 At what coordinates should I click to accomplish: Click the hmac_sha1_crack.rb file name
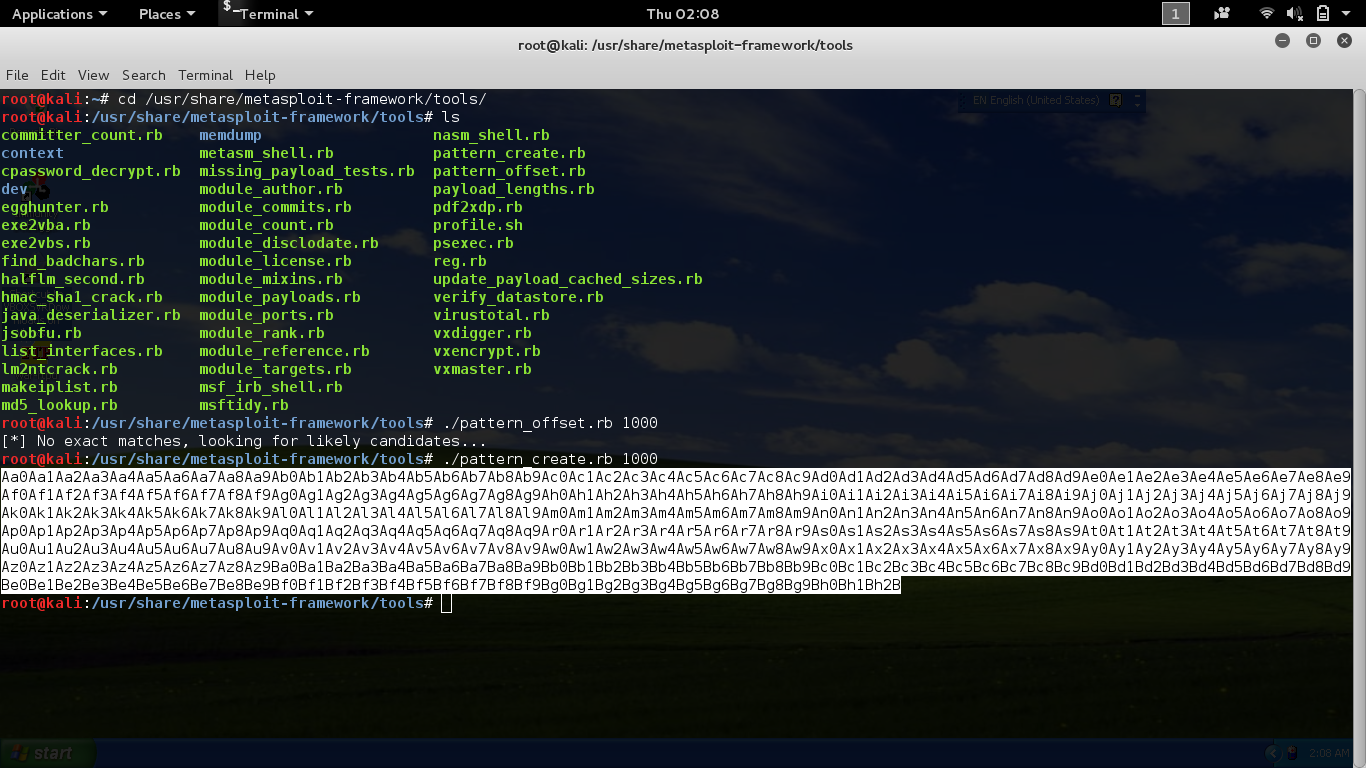click(x=82, y=297)
